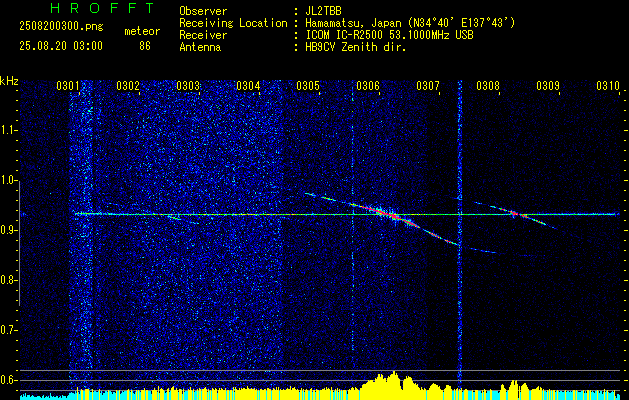This screenshot has height=400, width=629.
Task: Click the 1.1 kHz axis label
Action: 8,130
